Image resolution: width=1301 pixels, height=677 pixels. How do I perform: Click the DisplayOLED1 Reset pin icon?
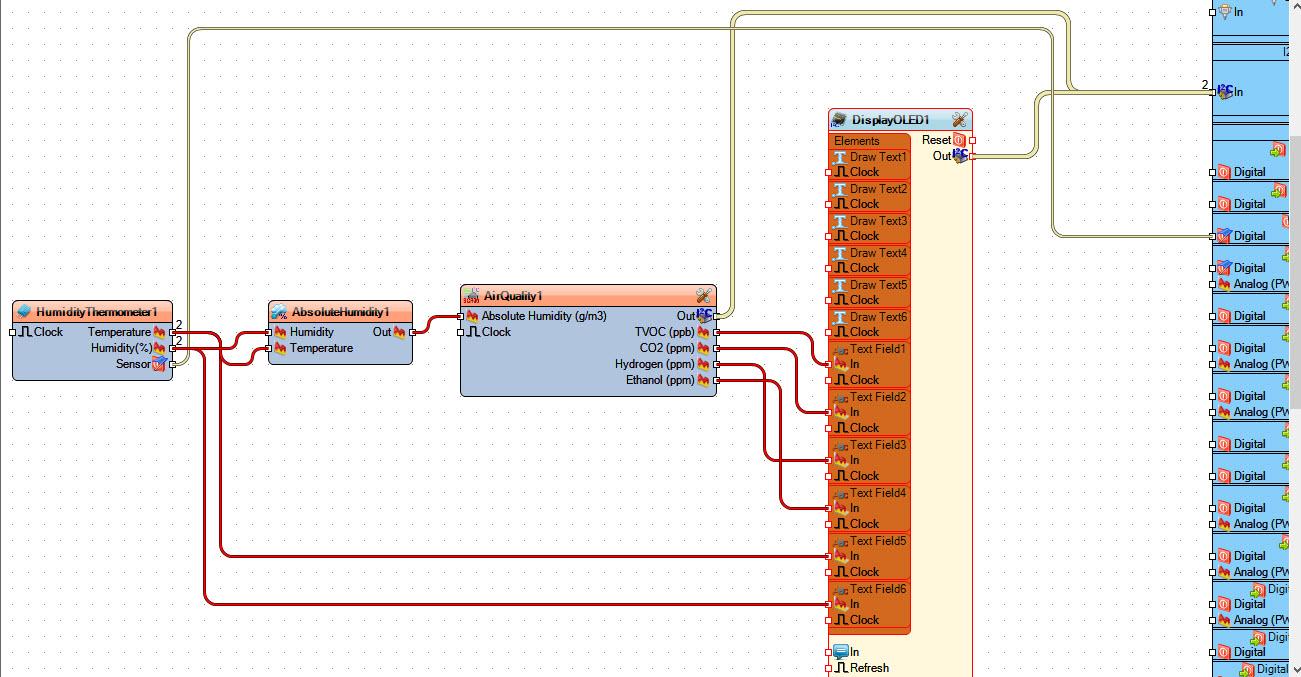click(959, 140)
